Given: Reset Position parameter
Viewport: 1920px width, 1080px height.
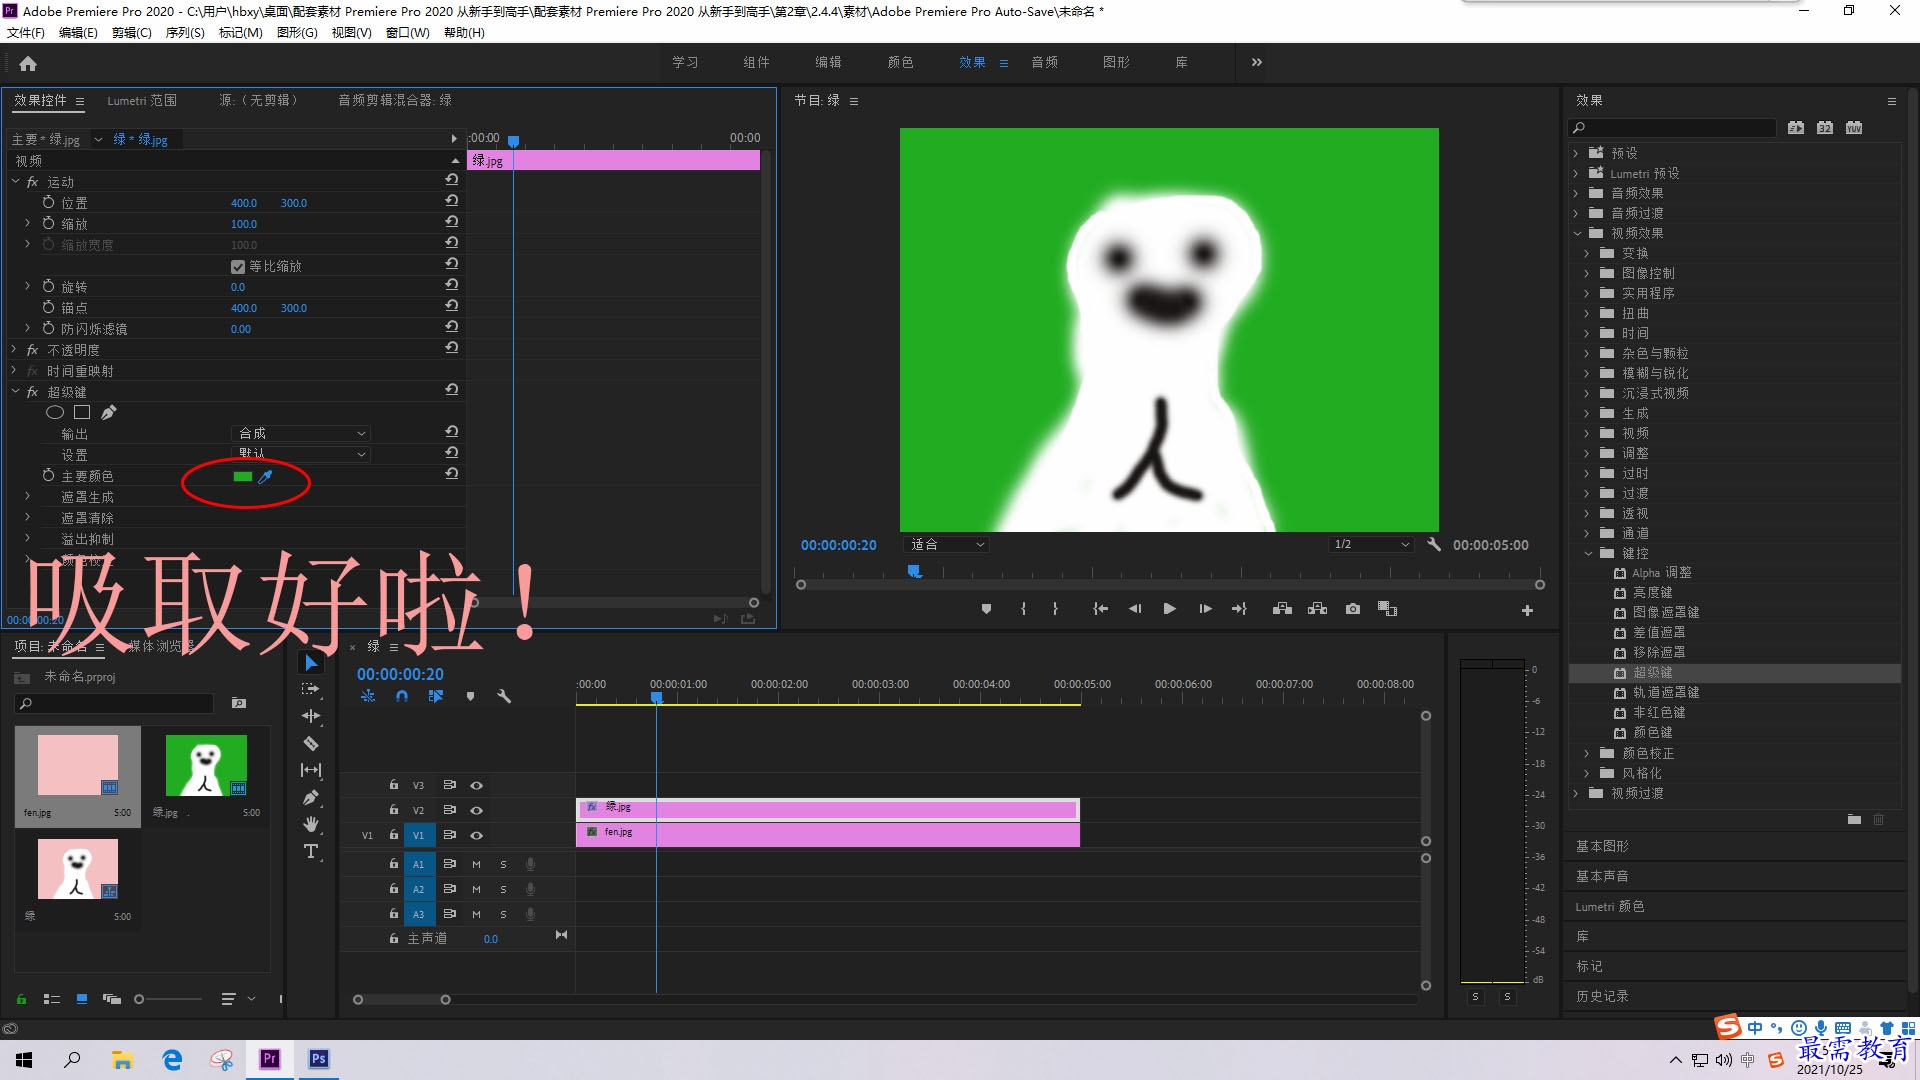Looking at the screenshot, I should (x=452, y=201).
